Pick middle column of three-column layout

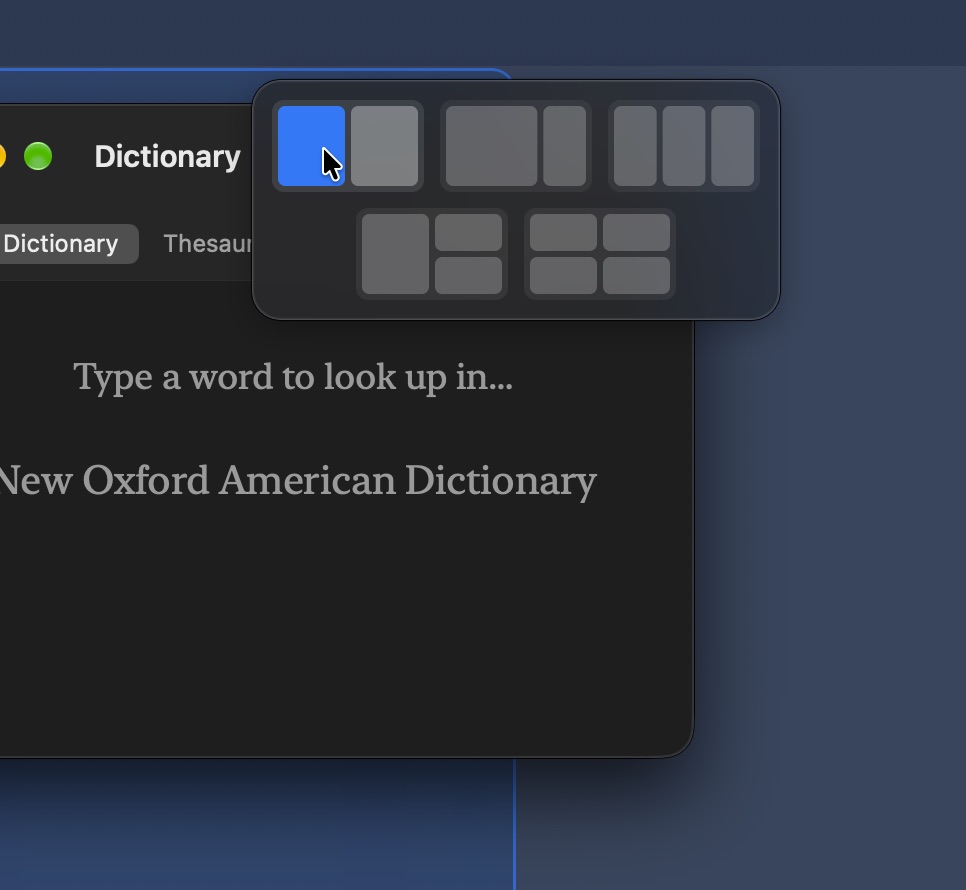pyautogui.click(x=684, y=146)
